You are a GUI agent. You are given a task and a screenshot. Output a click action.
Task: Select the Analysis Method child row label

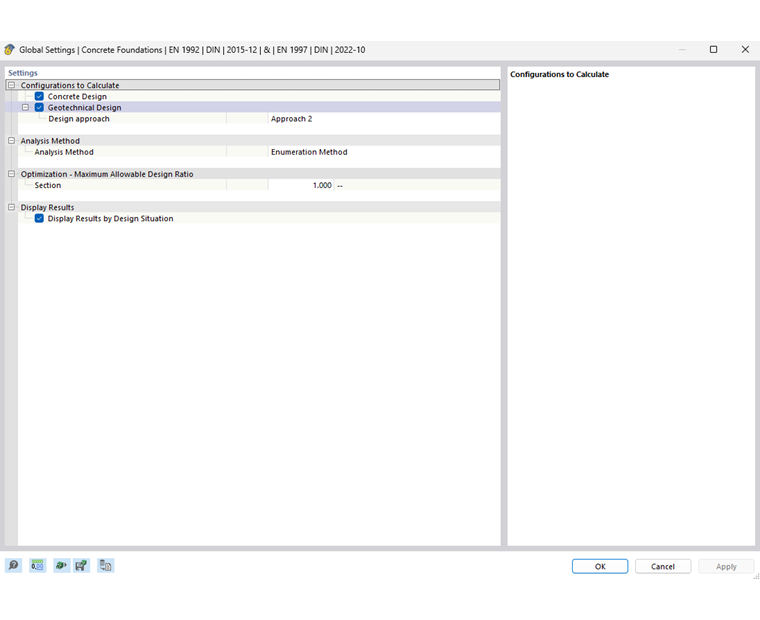(64, 152)
